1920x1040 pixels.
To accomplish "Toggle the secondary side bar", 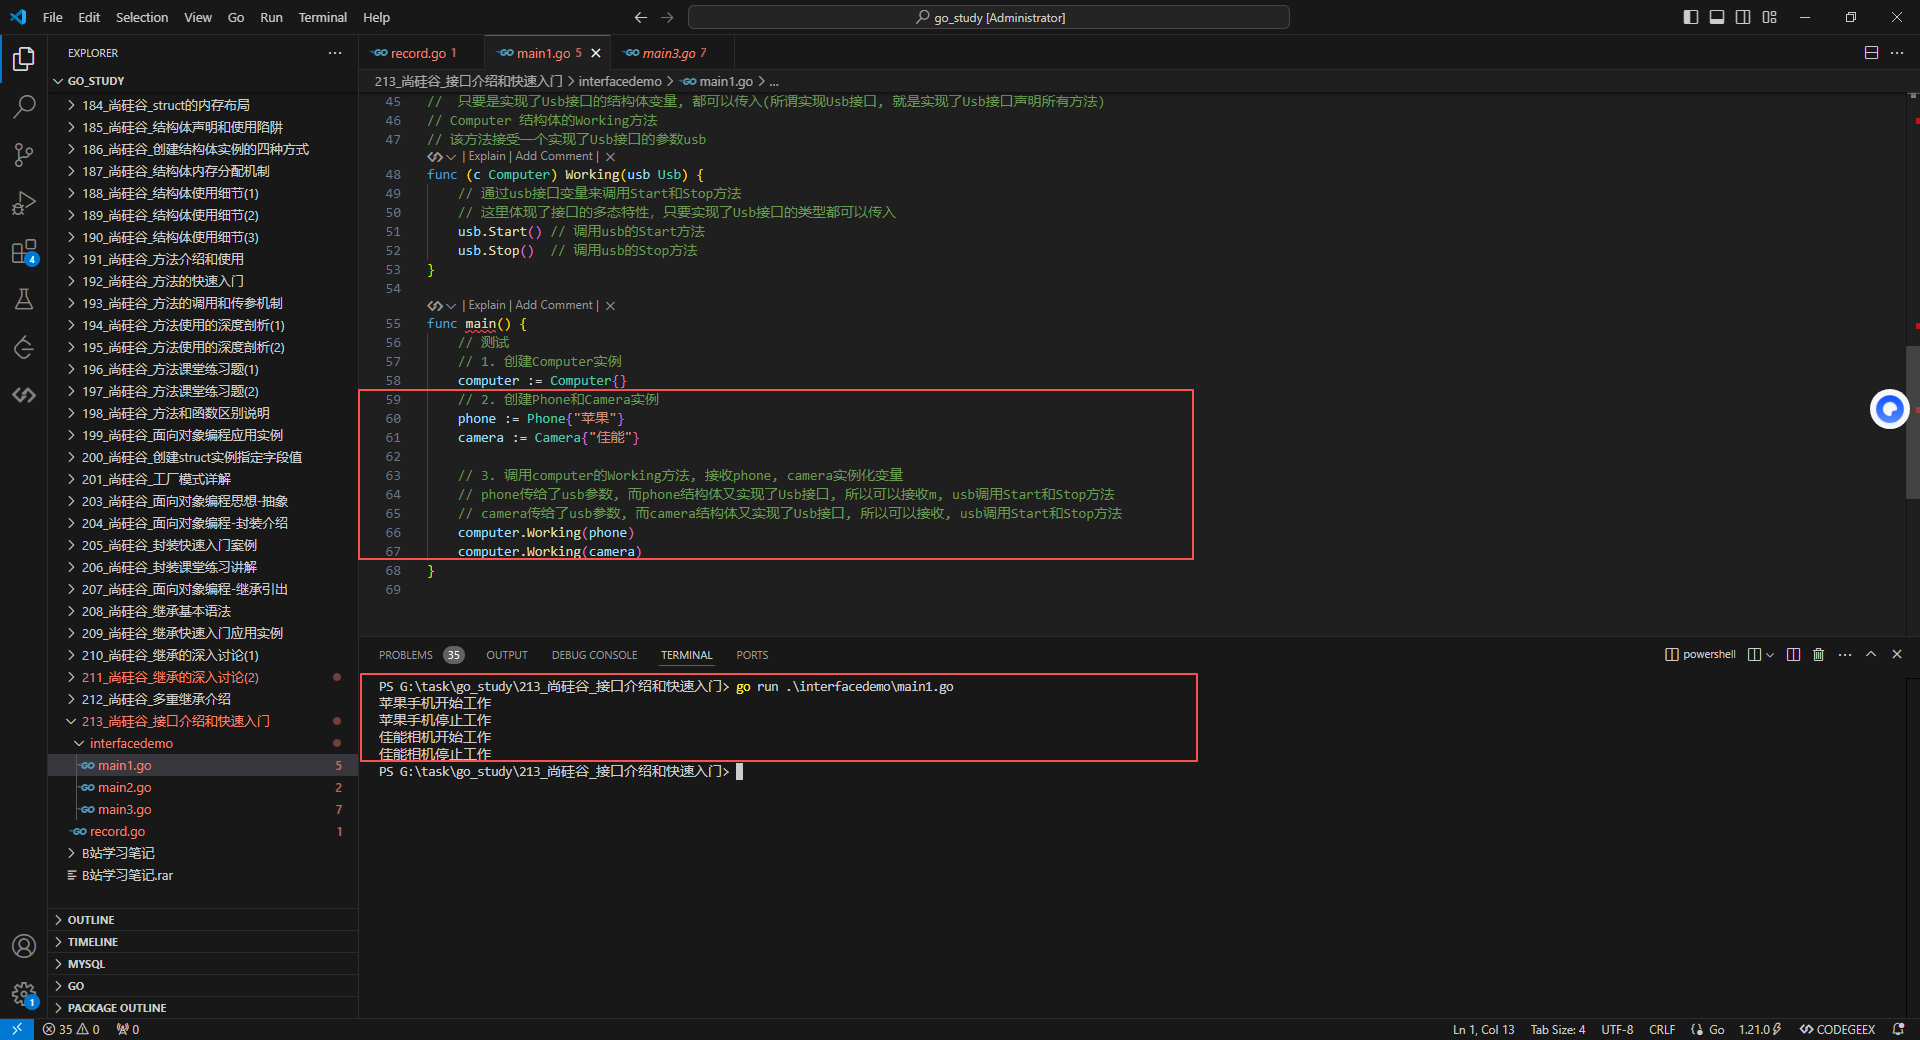I will [1743, 17].
